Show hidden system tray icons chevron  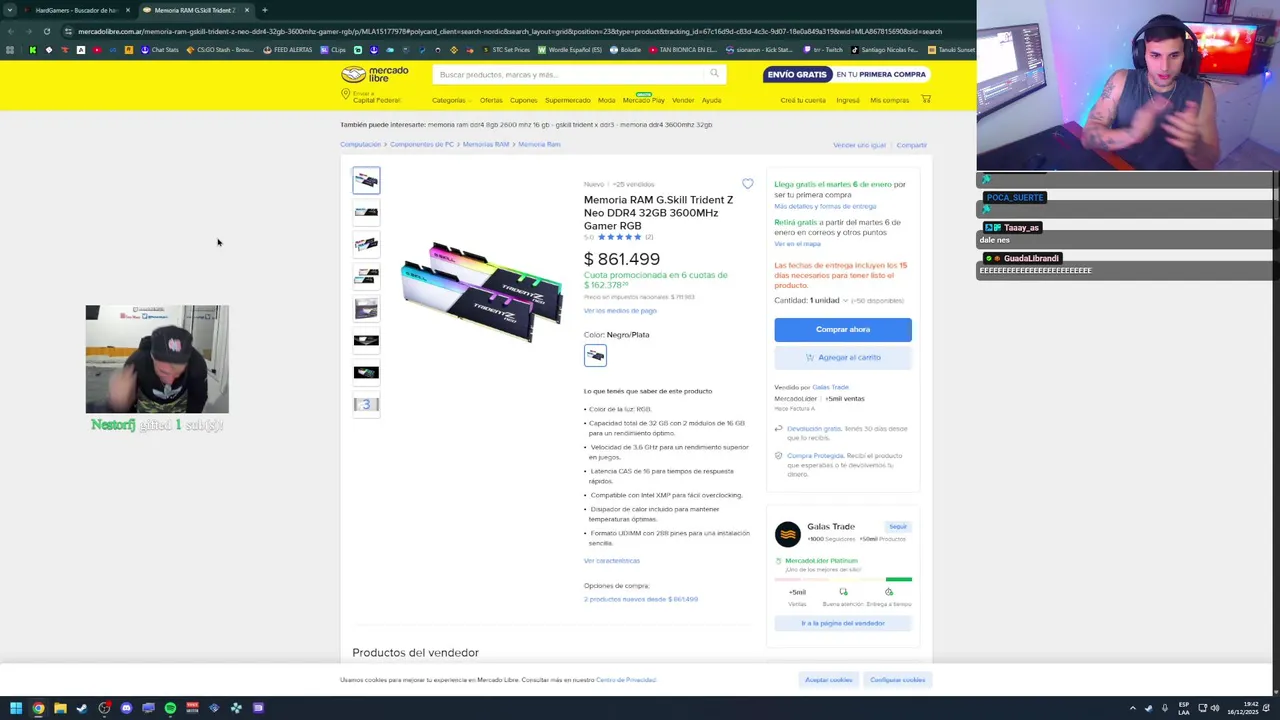pos(1133,708)
